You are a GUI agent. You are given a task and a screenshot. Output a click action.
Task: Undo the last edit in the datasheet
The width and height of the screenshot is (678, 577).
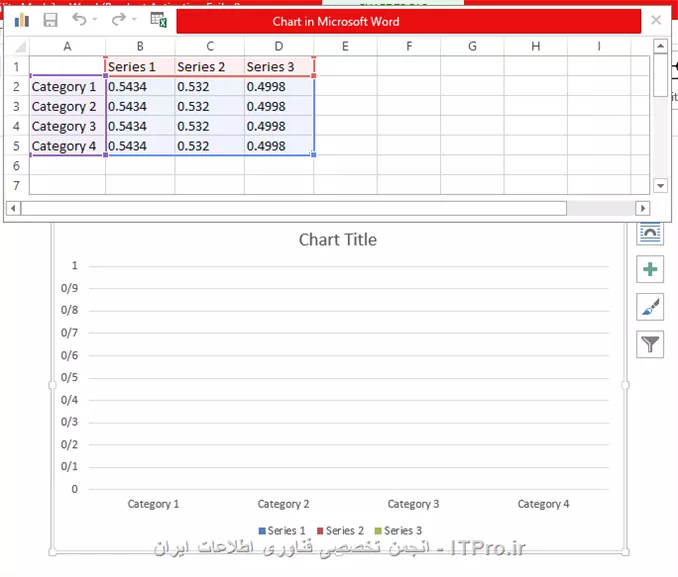click(79, 19)
